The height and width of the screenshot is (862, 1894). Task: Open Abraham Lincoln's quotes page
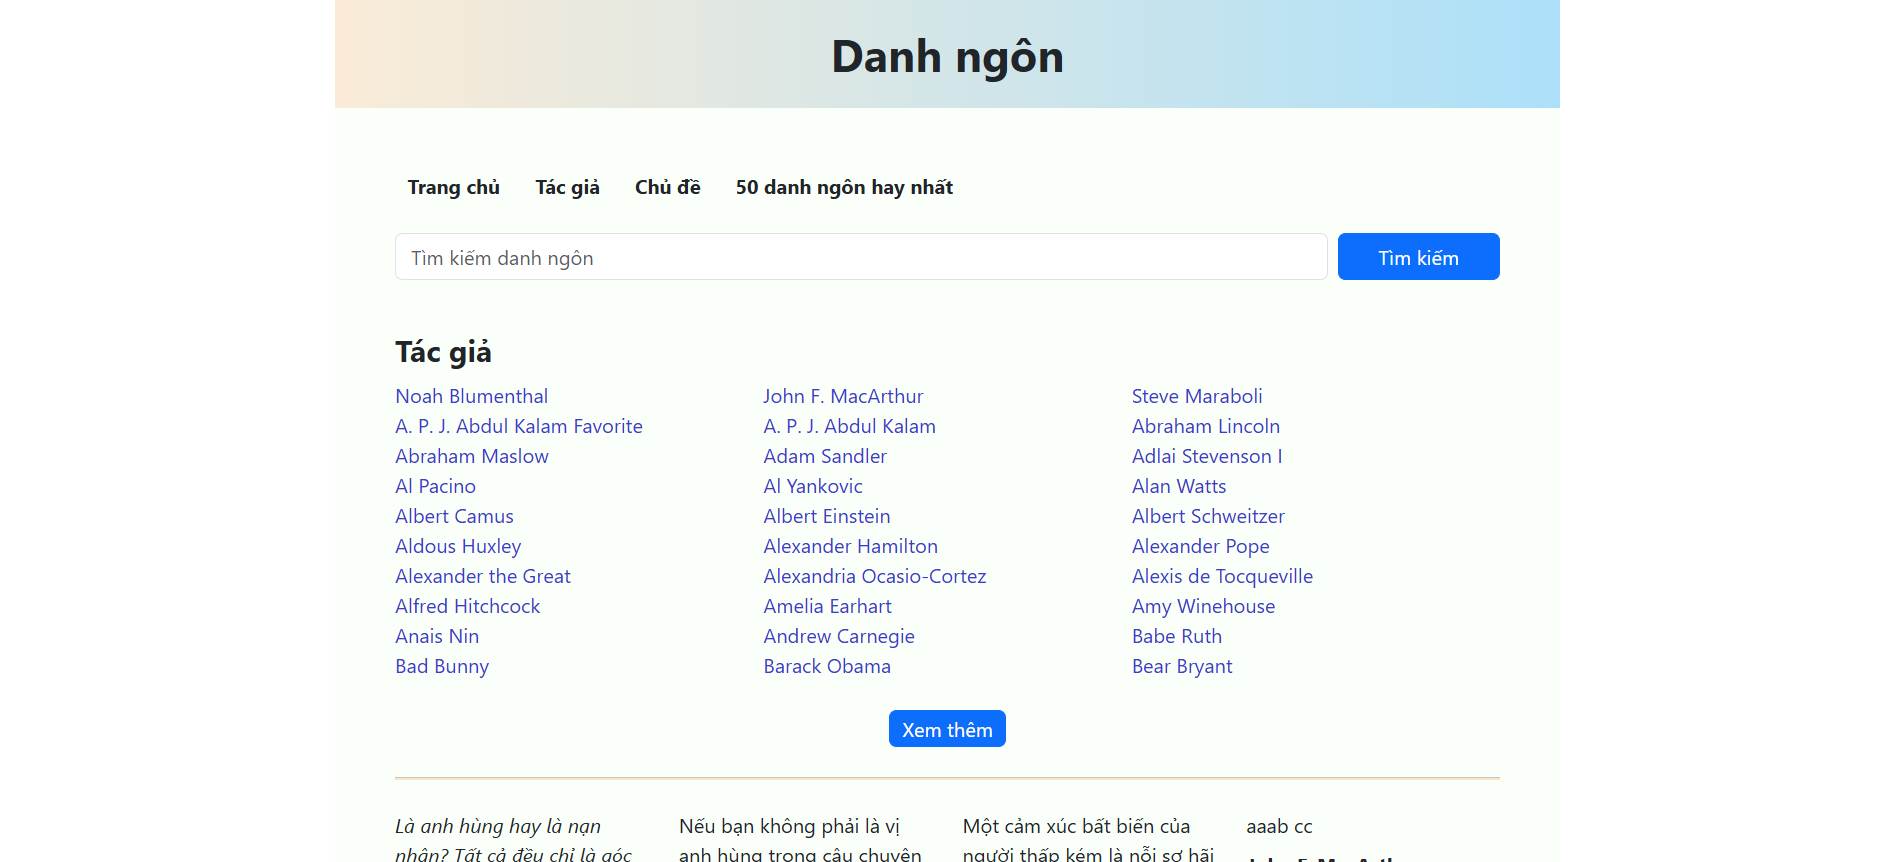(x=1205, y=426)
